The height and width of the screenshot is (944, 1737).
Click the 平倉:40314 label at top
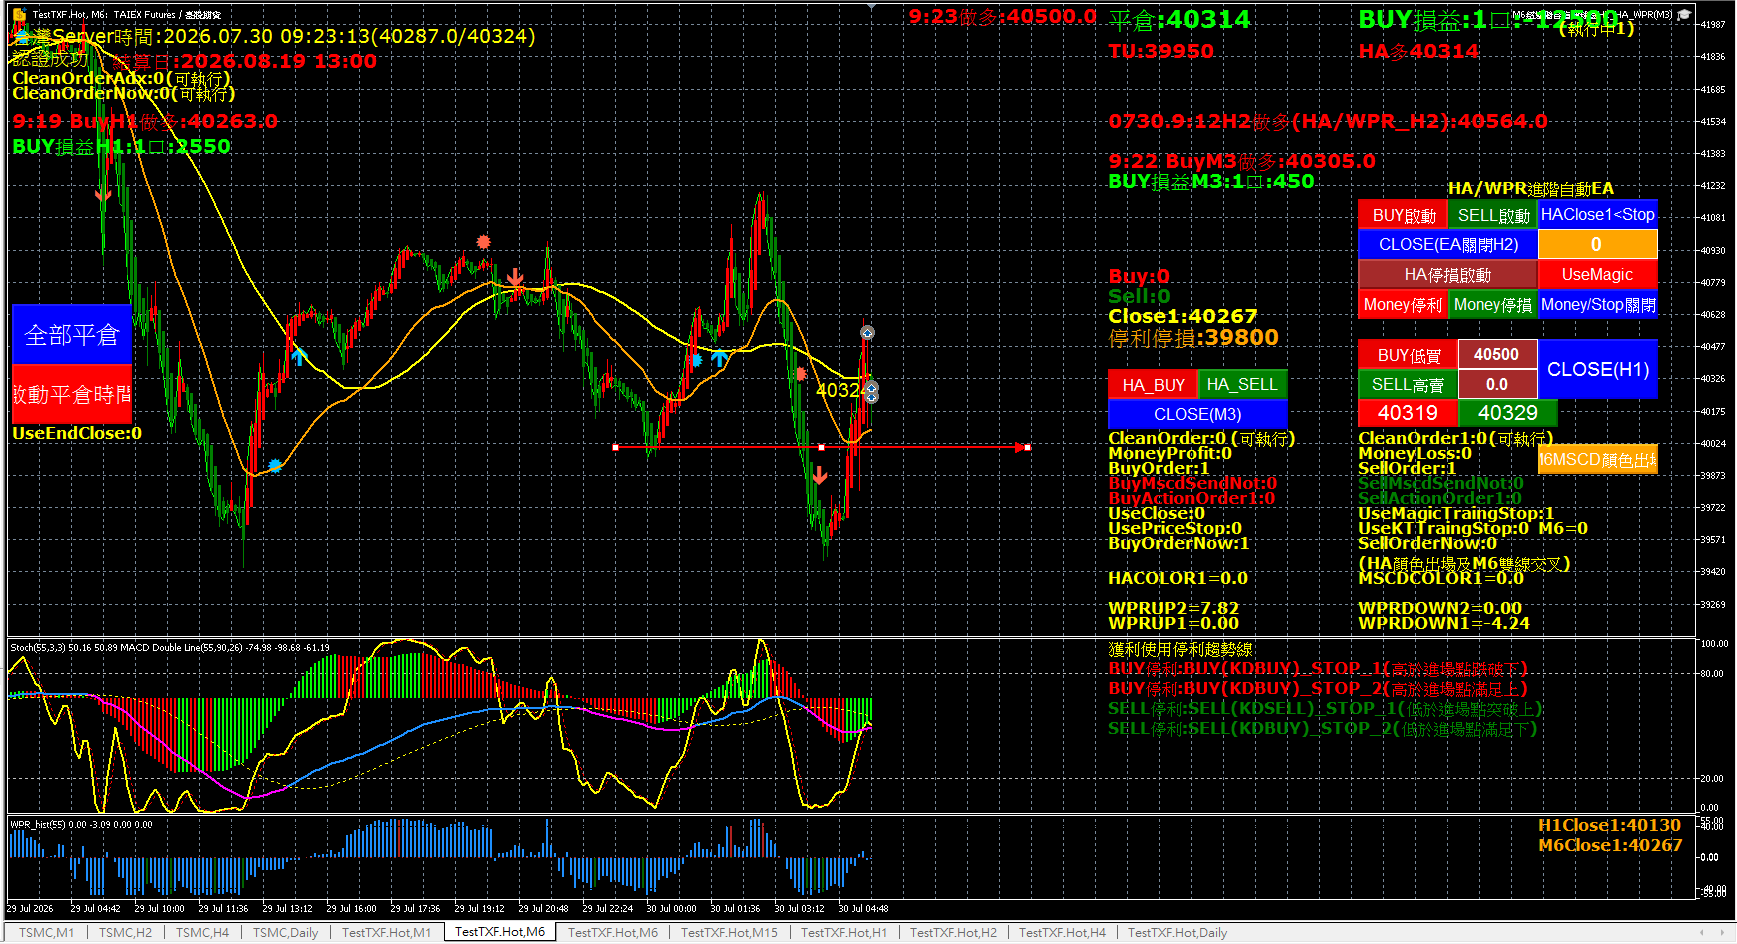click(x=1180, y=20)
